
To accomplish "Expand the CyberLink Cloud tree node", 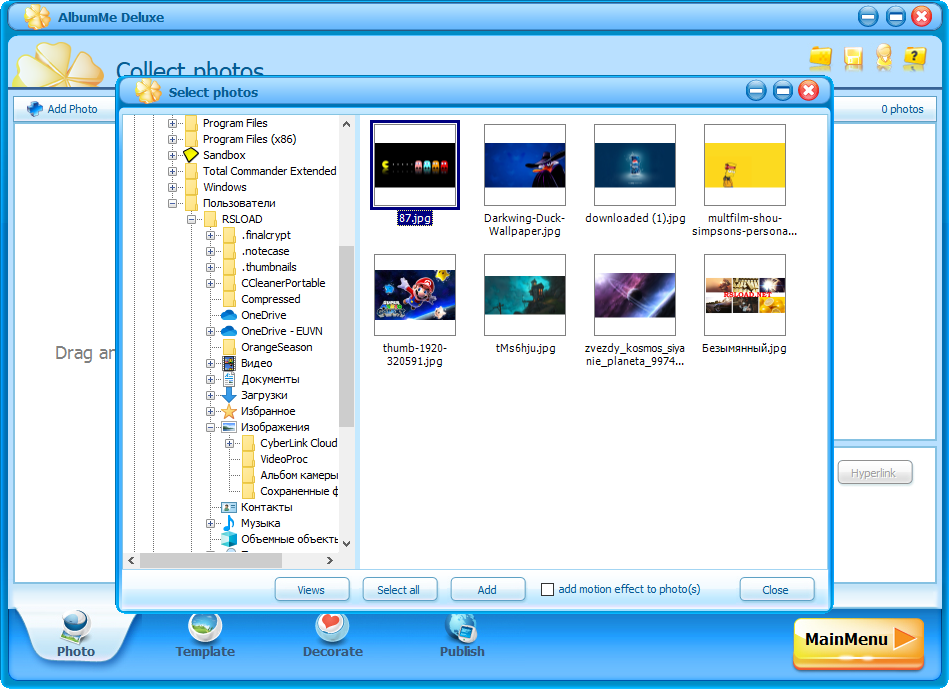I will tap(229, 443).
